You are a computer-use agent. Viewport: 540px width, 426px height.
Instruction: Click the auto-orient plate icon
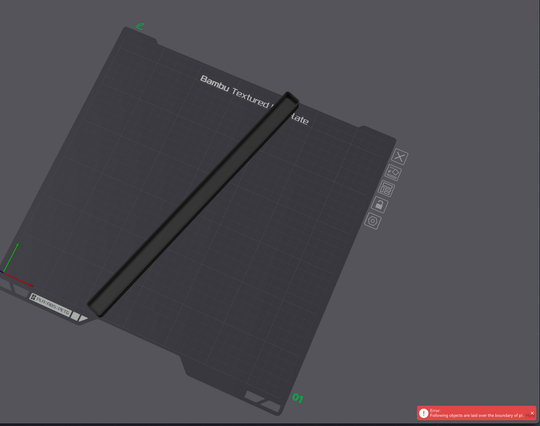393,173
